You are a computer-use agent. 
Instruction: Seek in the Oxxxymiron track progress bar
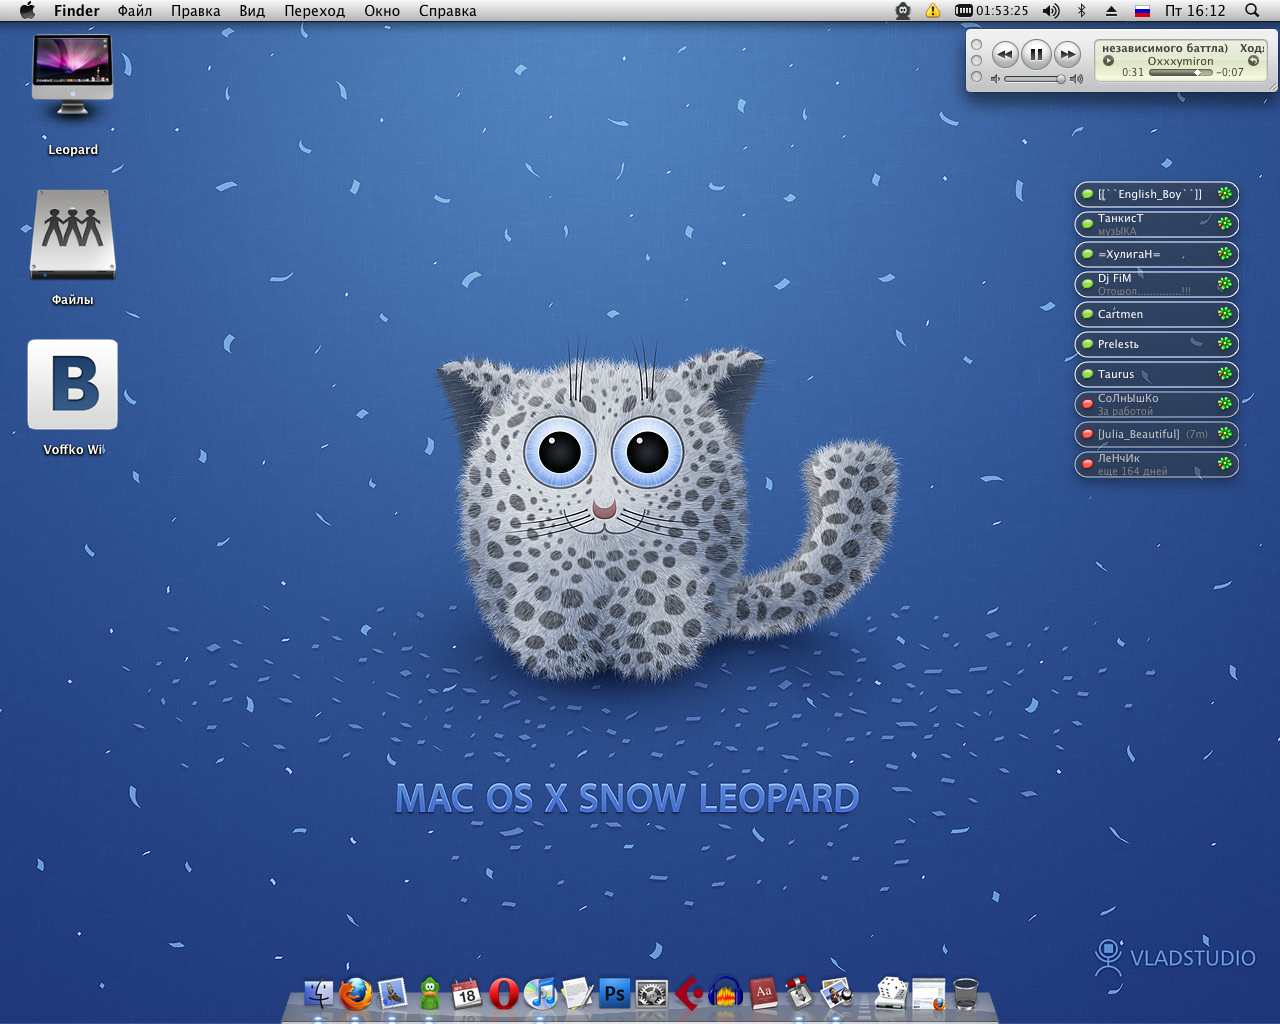(1180, 72)
